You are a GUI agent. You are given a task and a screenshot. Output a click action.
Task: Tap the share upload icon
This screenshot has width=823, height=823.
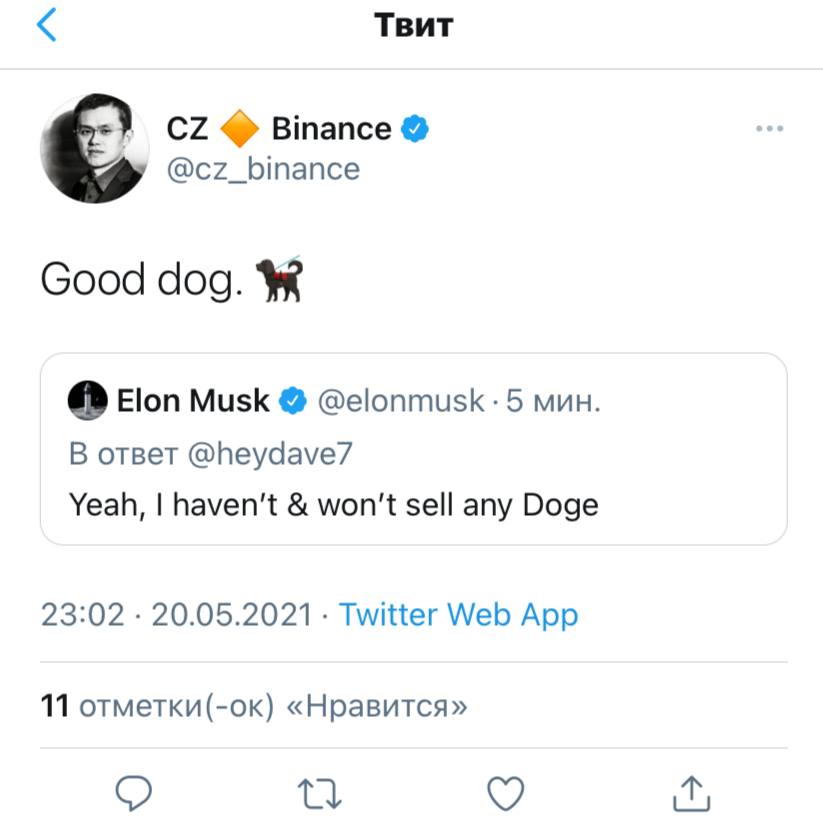(691, 793)
